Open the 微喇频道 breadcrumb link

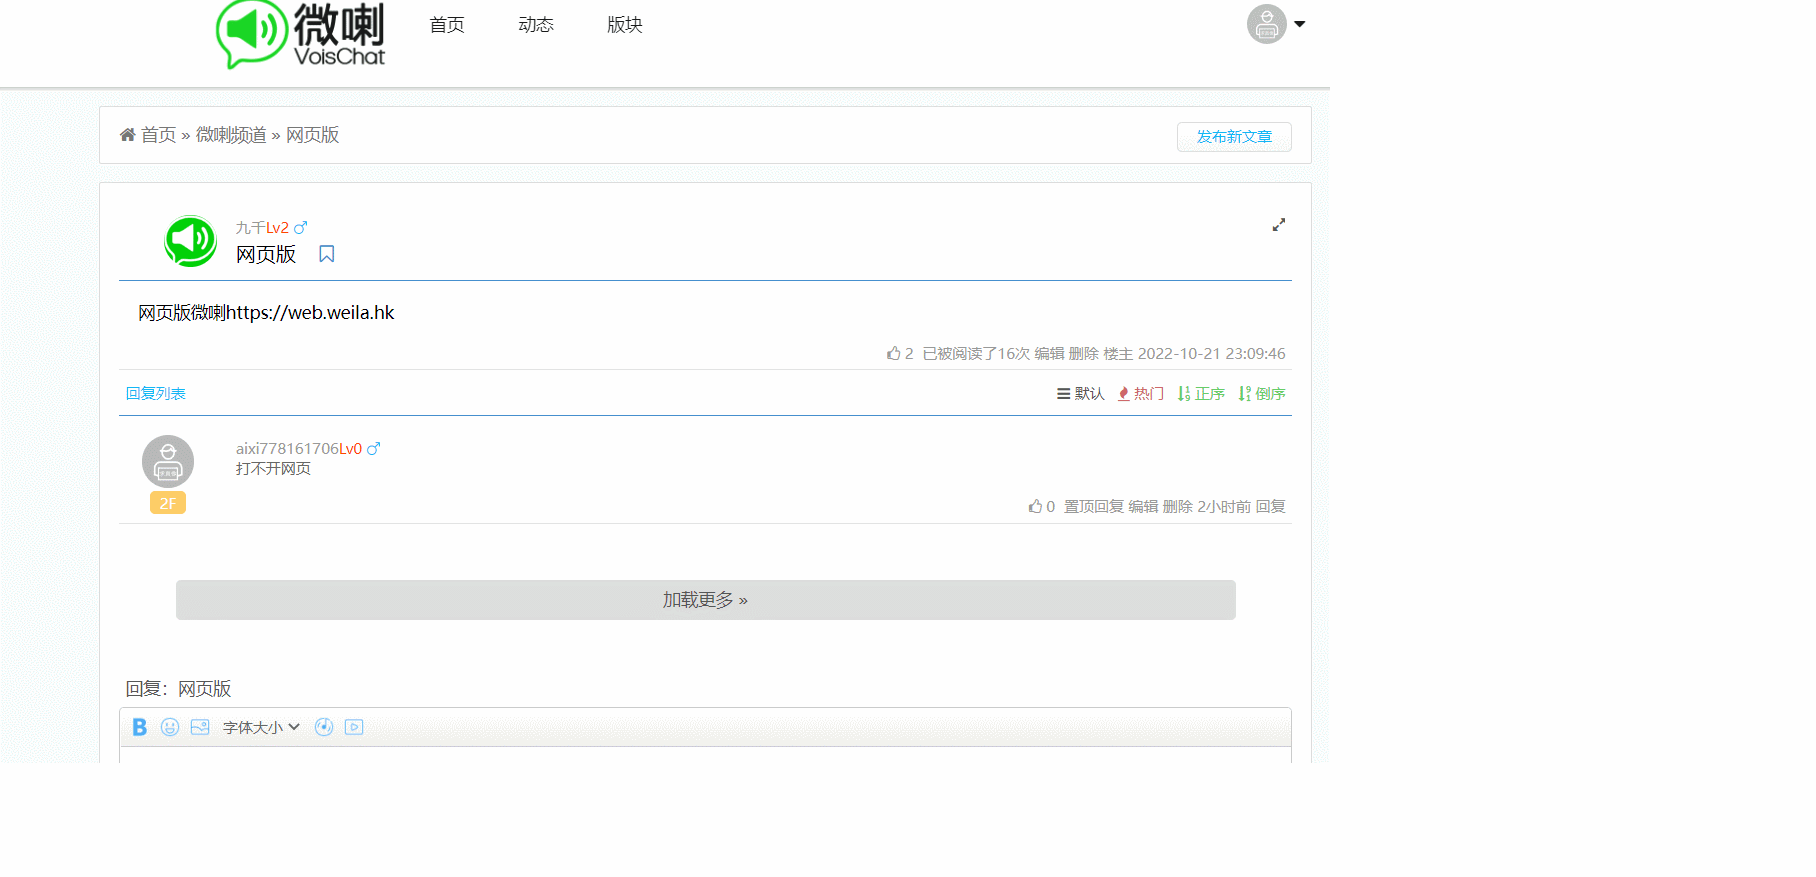[x=231, y=135]
